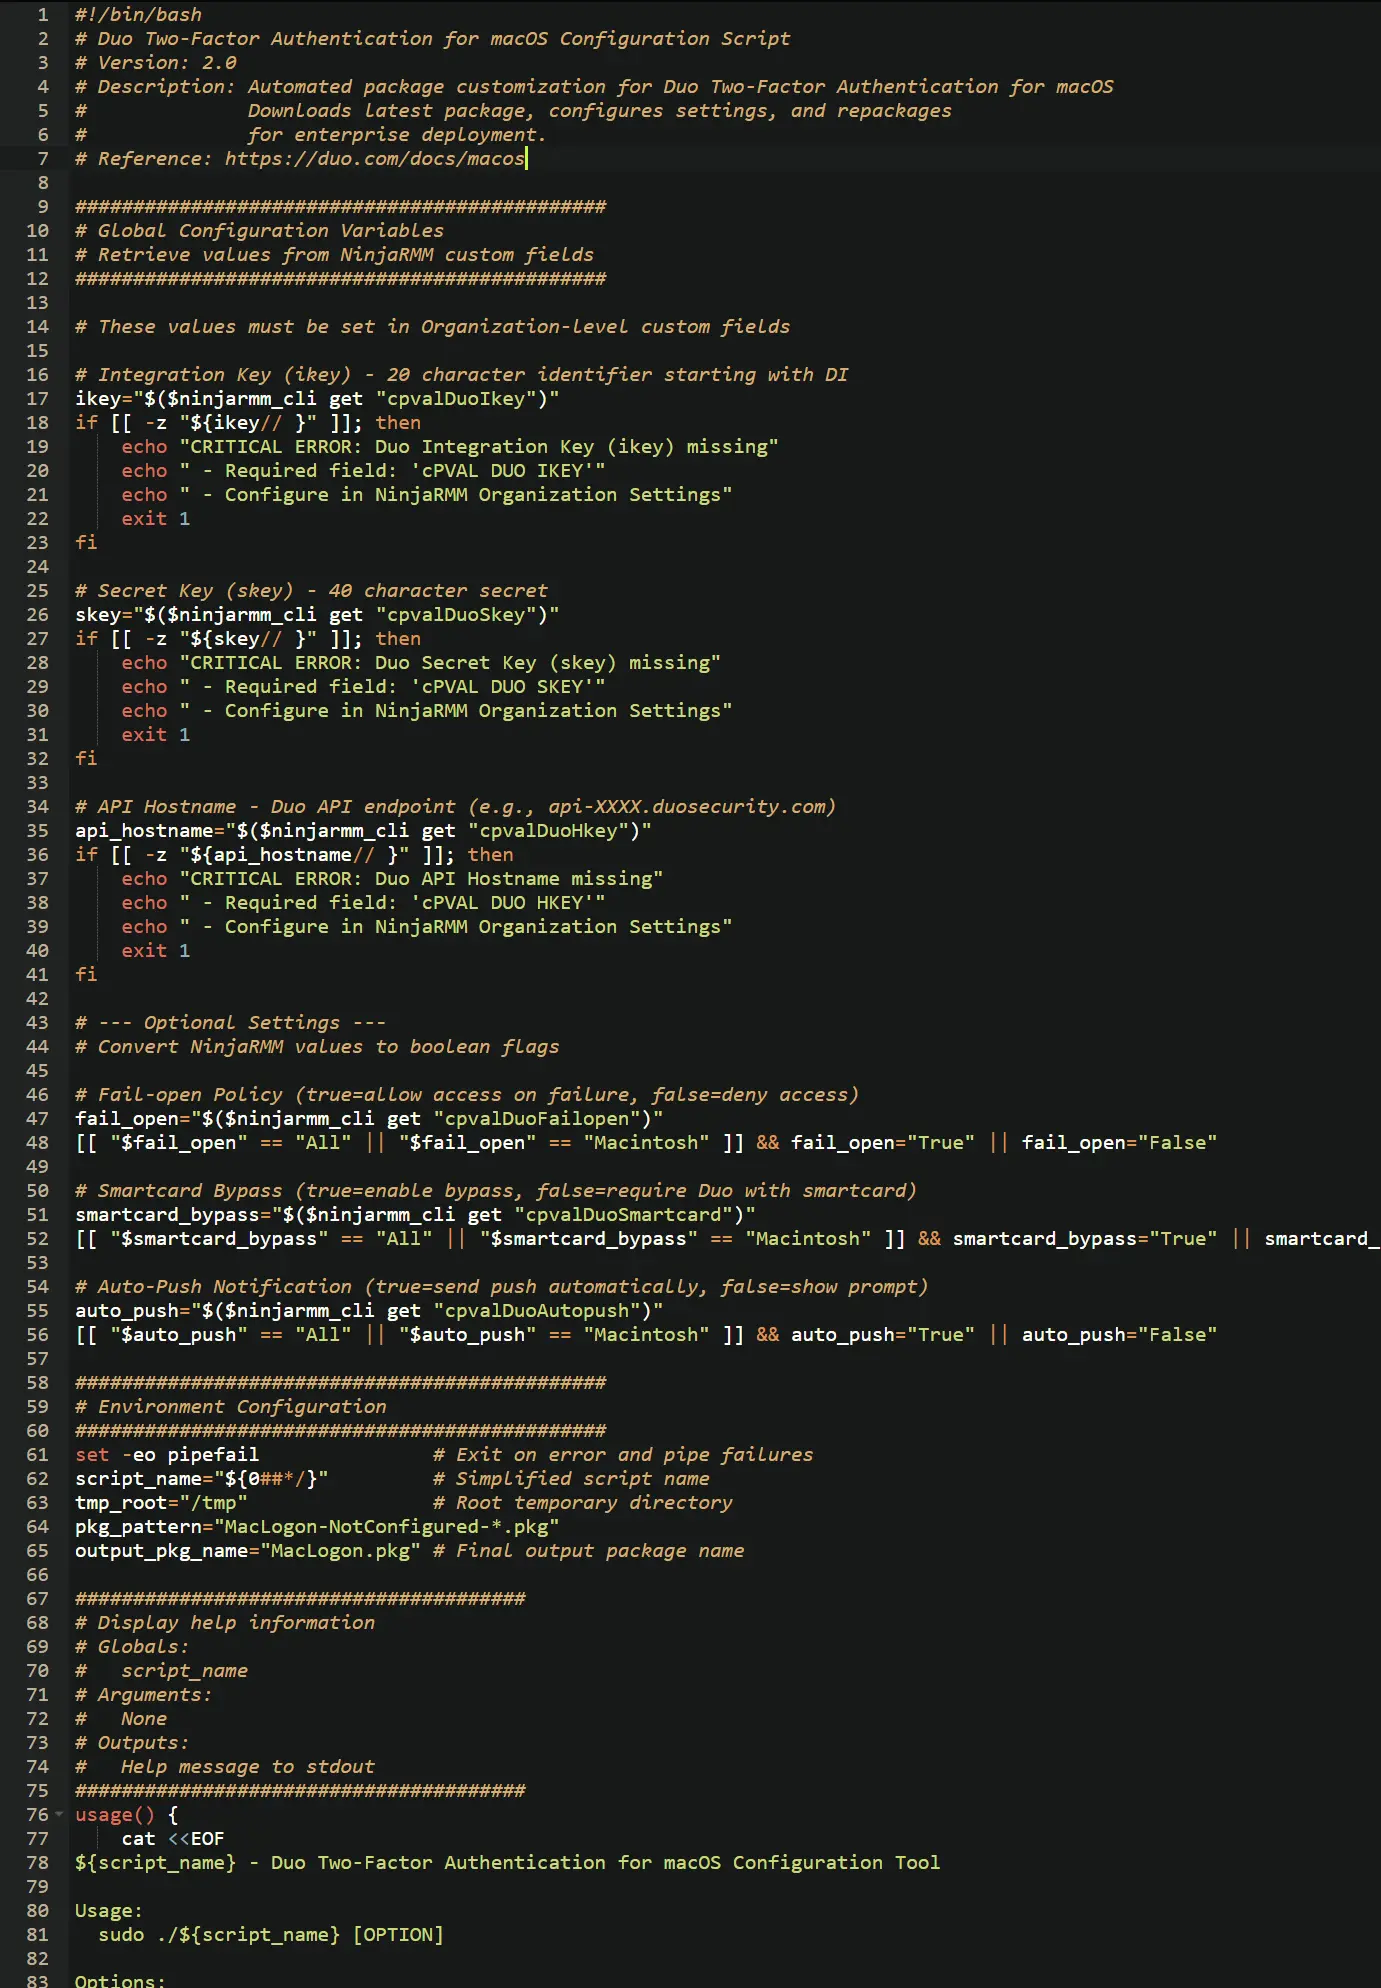The image size is (1381, 1988).
Task: Click the comment '# Exit on error and pipe failures'
Action: [623, 1454]
